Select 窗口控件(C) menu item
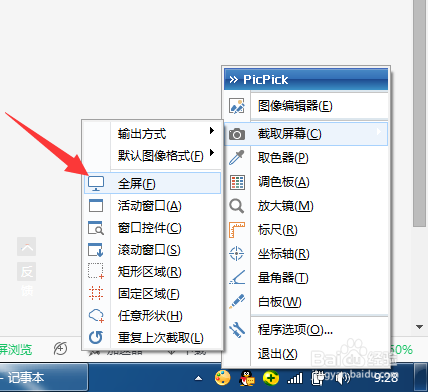Image resolution: width=428 pixels, height=392 pixels. pos(152,228)
